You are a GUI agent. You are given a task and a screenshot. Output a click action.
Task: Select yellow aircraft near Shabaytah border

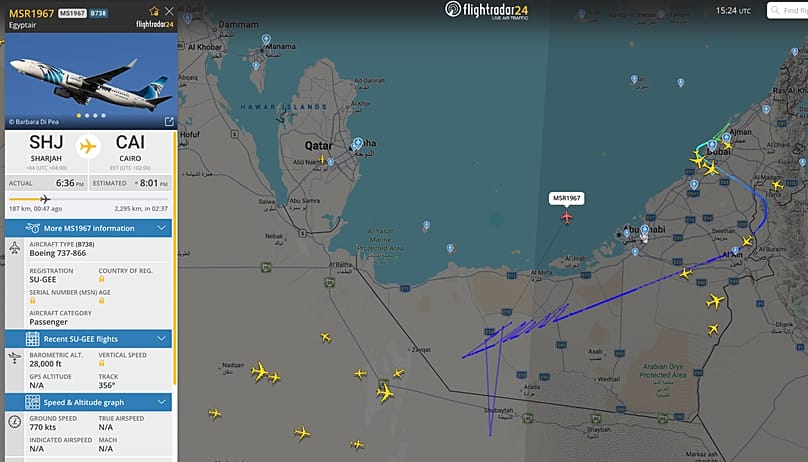[x=384, y=393]
